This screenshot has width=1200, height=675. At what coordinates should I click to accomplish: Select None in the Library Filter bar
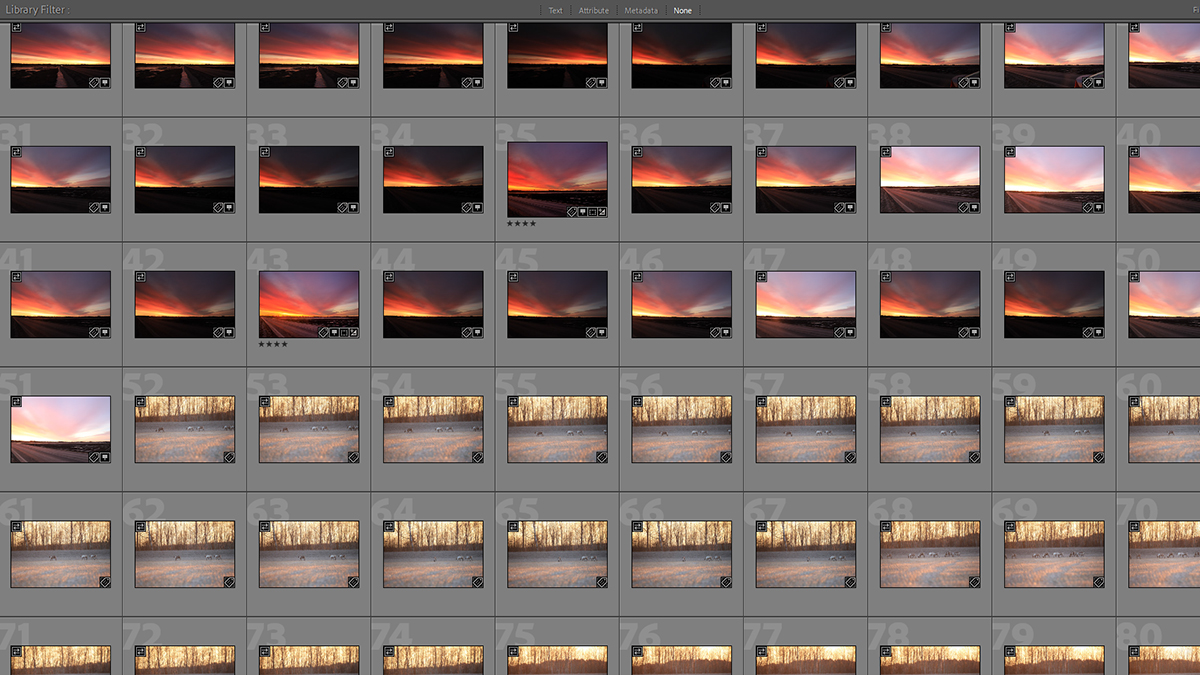pos(682,11)
